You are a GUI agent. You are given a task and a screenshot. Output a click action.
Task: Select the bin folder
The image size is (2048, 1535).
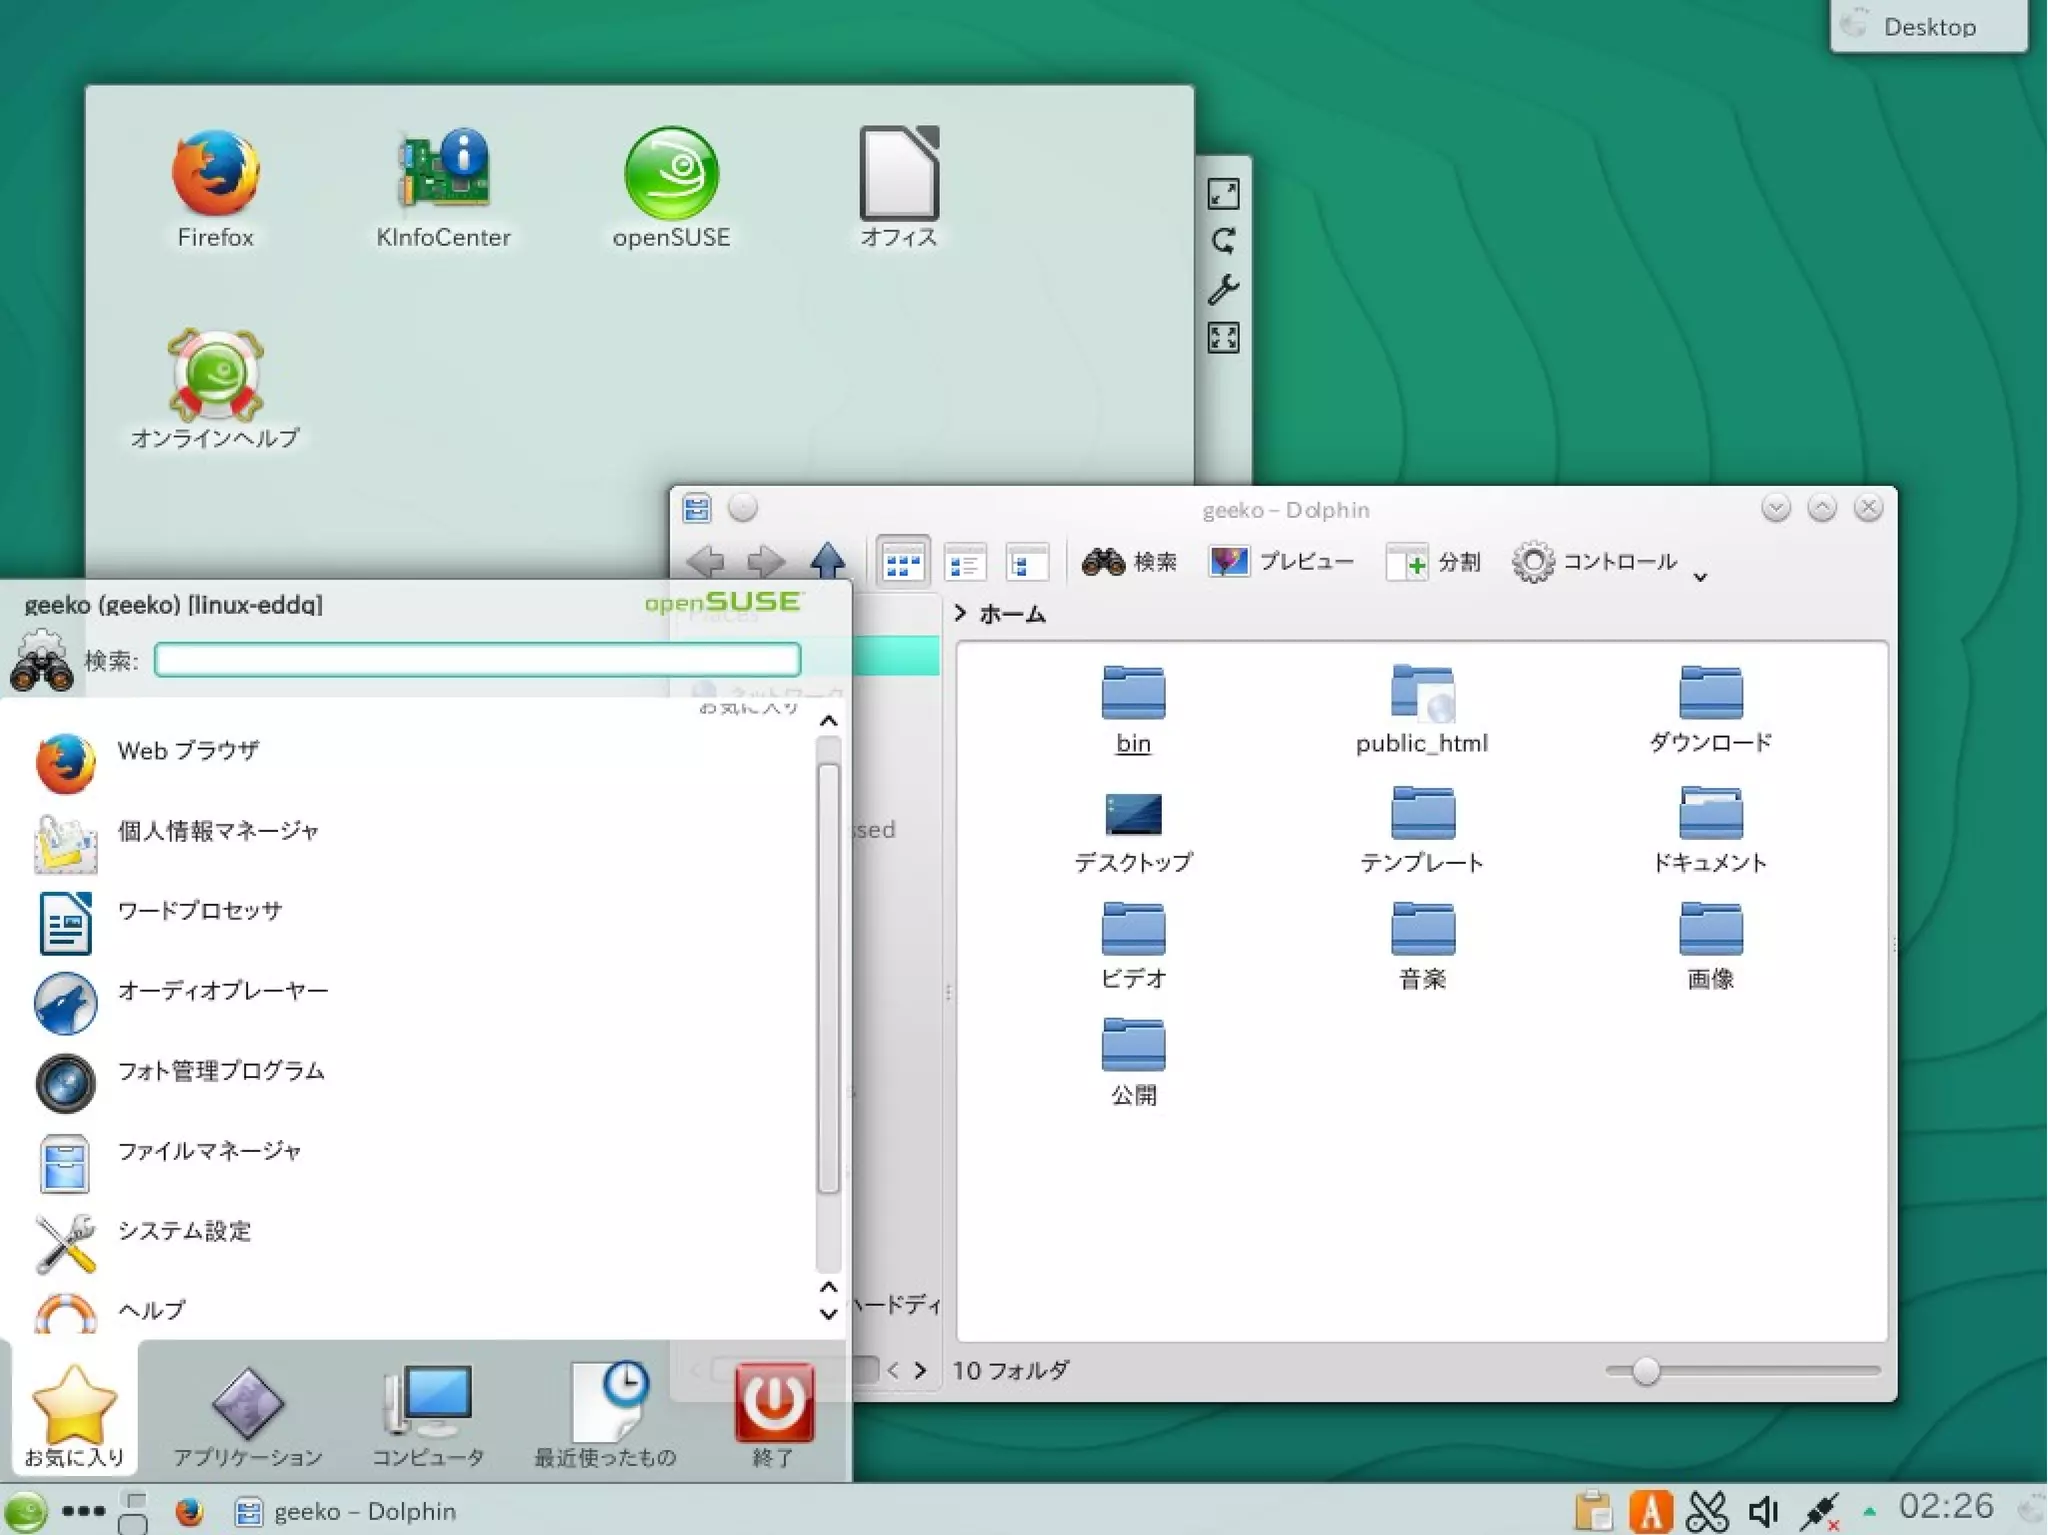coord(1133,710)
